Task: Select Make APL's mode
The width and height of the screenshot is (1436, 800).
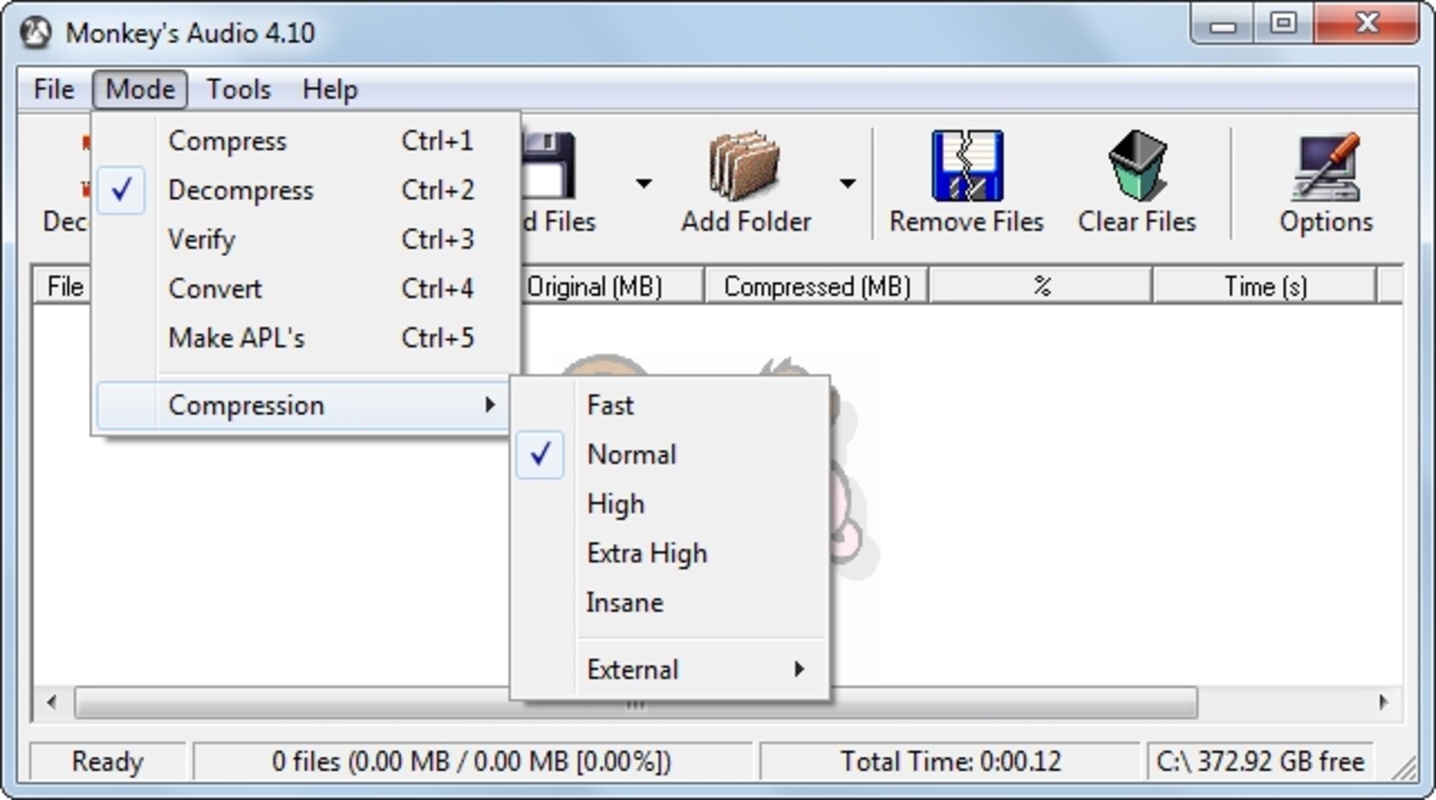Action: [306, 337]
